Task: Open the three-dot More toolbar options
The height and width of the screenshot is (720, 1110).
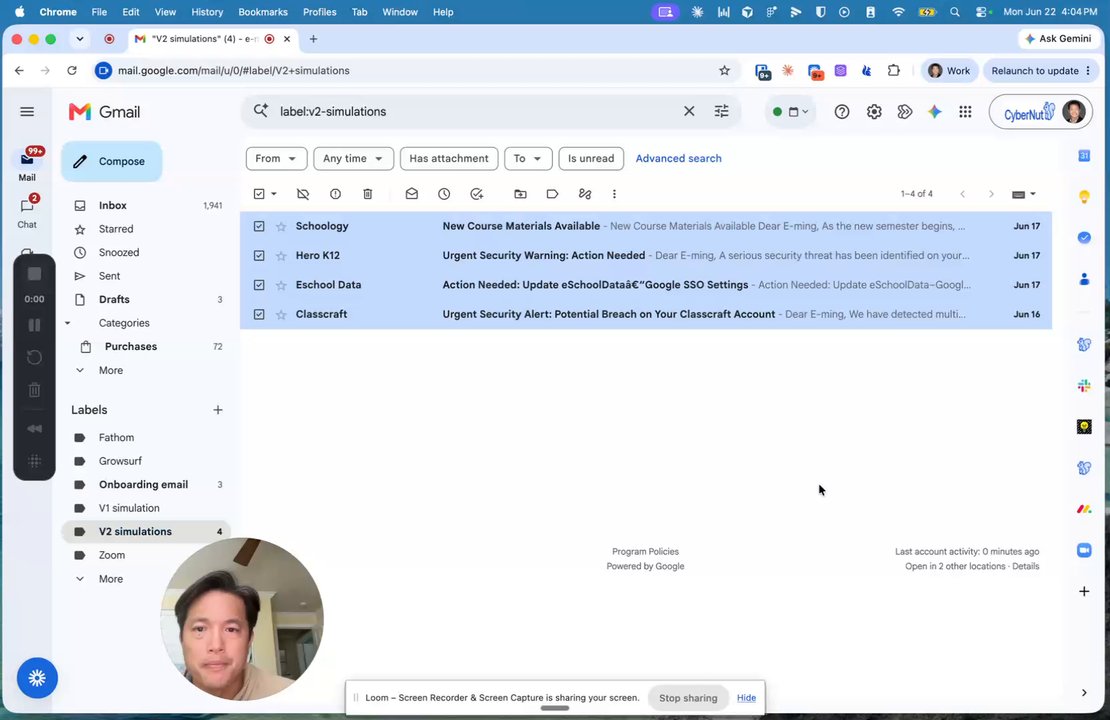Action: pos(614,194)
